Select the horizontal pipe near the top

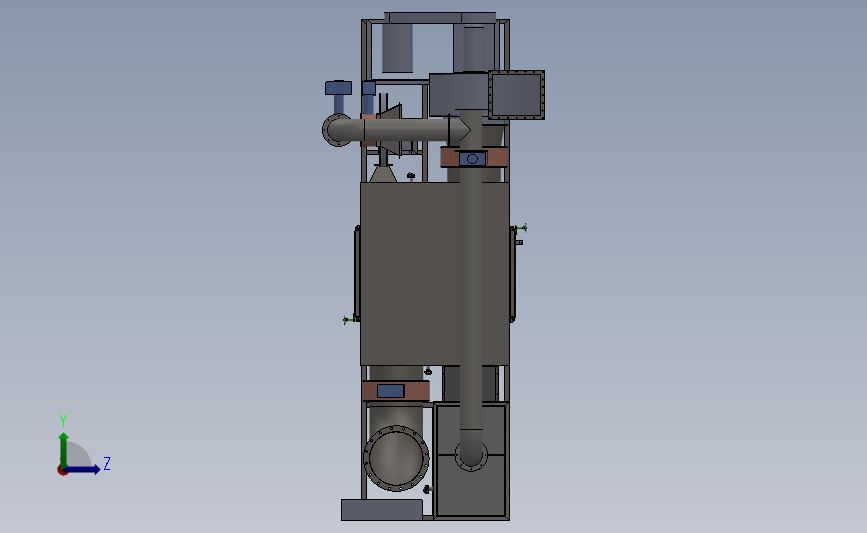pos(412,130)
